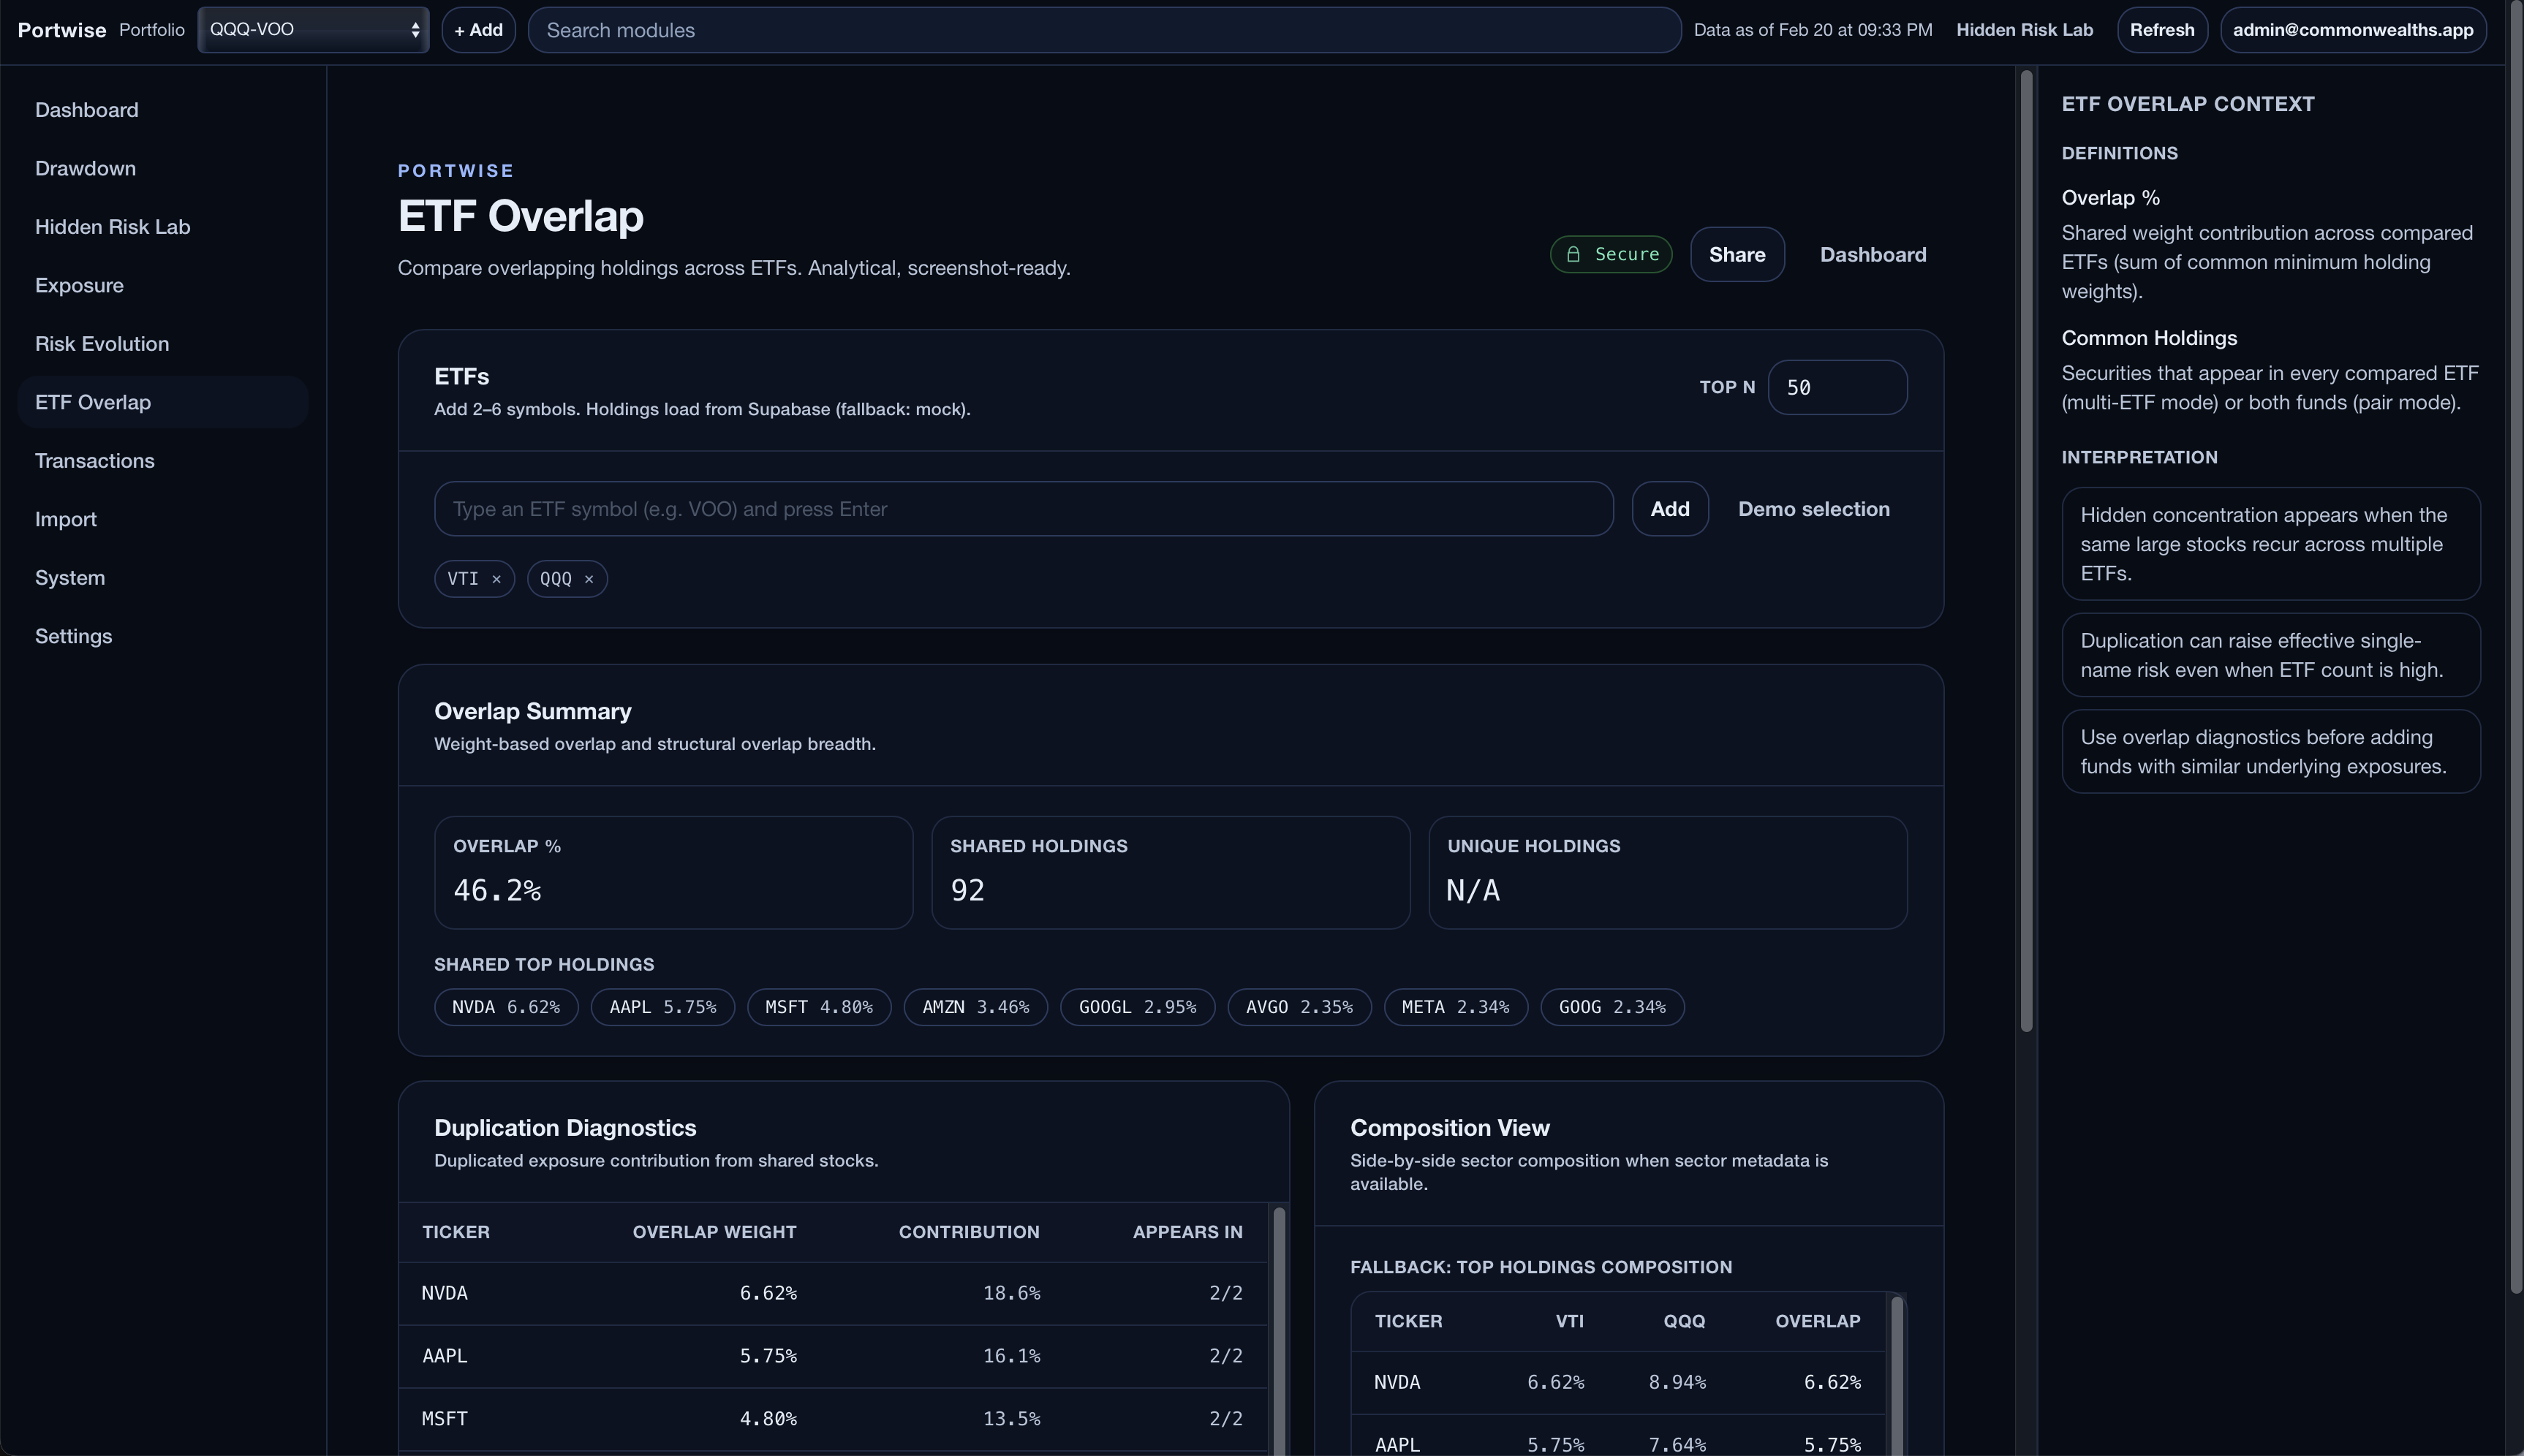Remove the VTI chip from ETF selection
The height and width of the screenshot is (1456, 2524).
coord(497,578)
